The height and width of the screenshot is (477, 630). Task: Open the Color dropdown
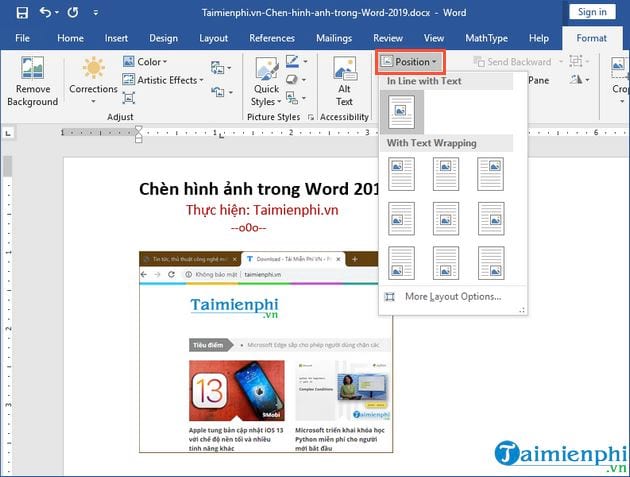pos(145,61)
